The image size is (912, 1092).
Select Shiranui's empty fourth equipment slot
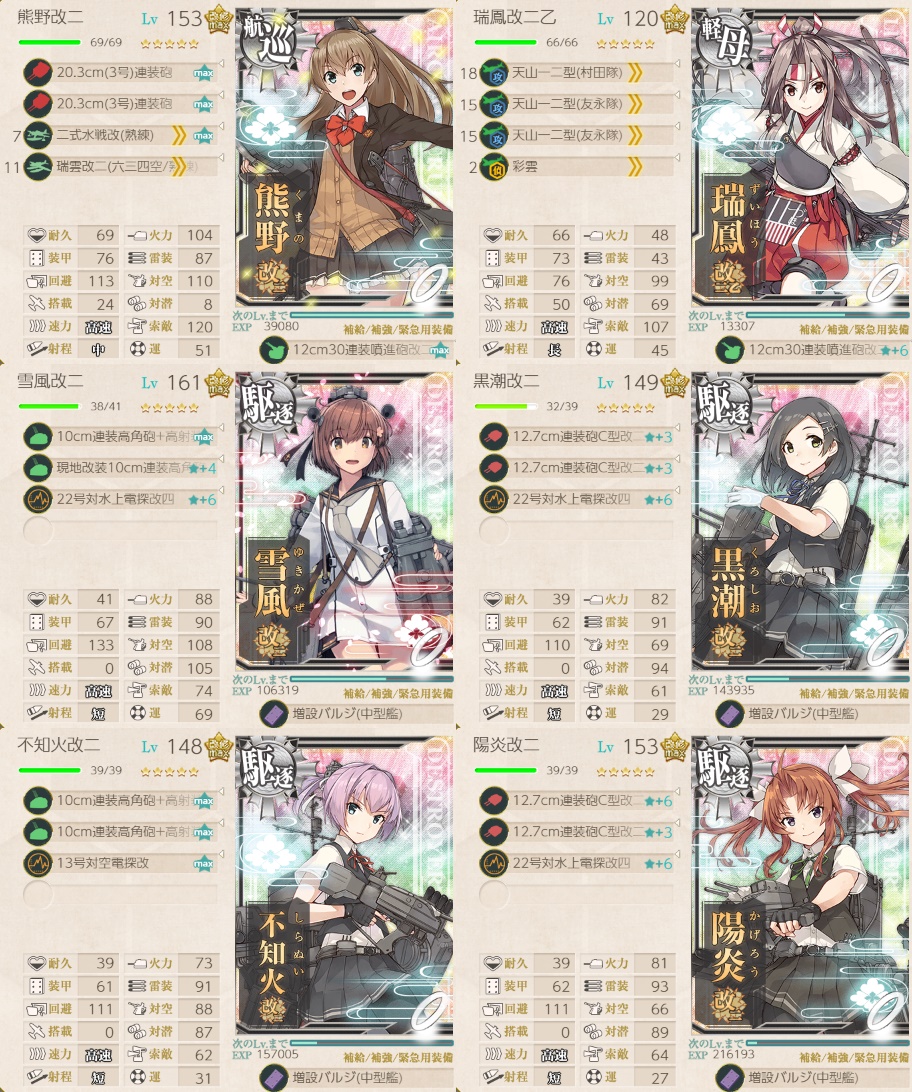[120, 894]
